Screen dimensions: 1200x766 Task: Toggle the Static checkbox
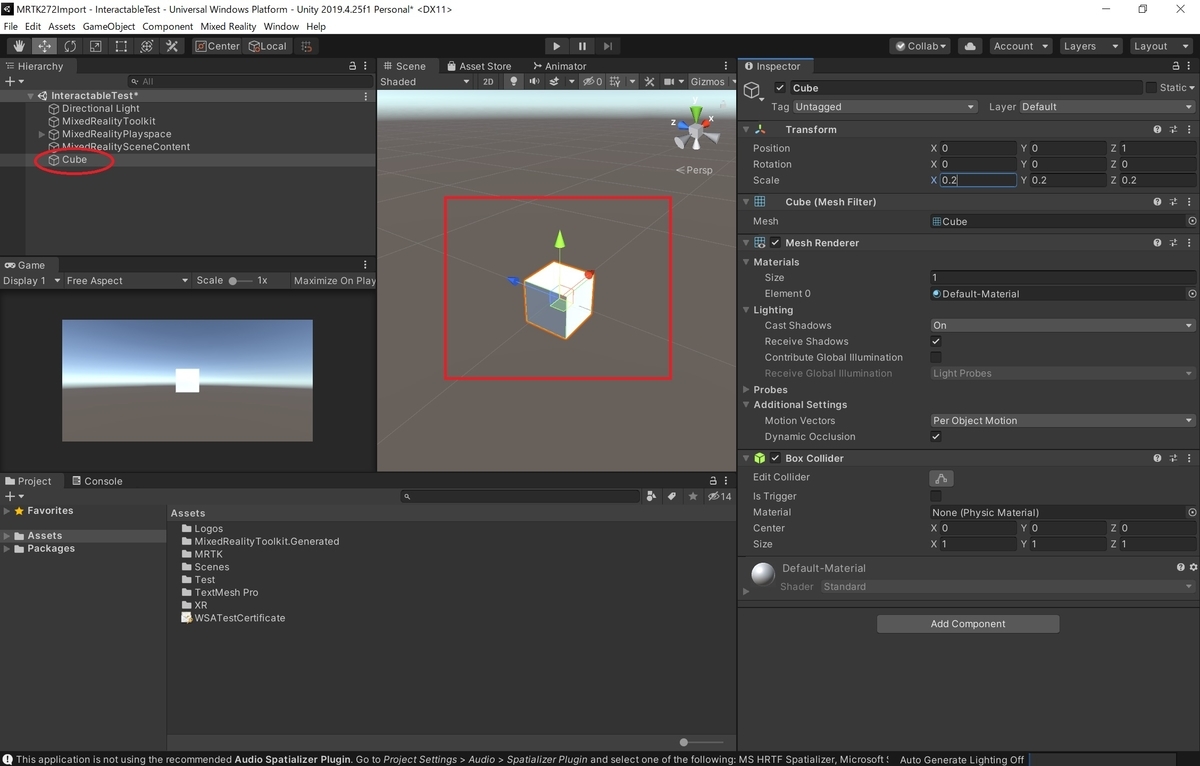pos(1151,88)
